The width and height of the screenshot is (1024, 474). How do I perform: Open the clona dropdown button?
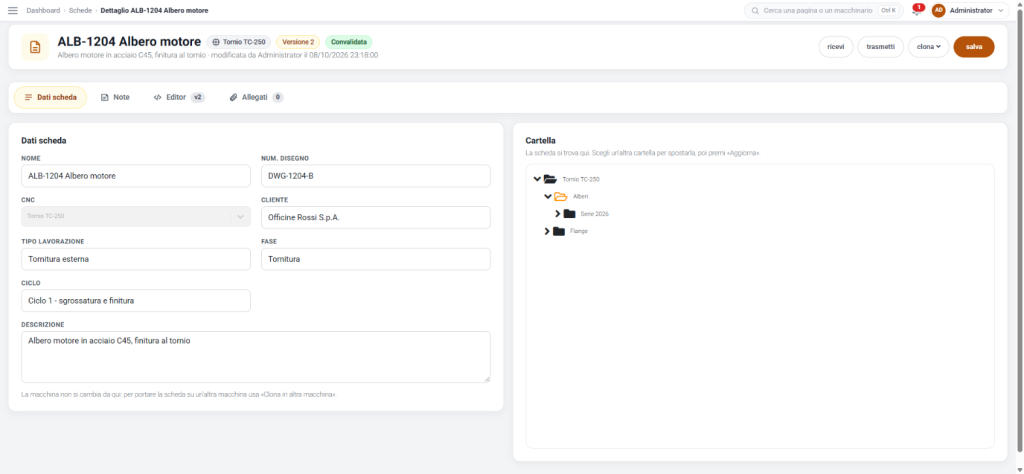928,47
